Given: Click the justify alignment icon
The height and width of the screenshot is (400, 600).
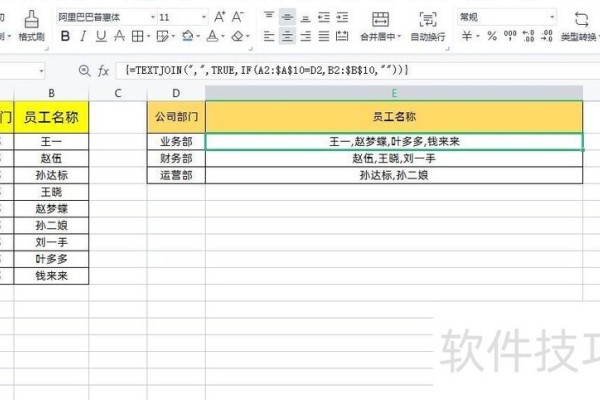Looking at the screenshot, I should [x=324, y=36].
